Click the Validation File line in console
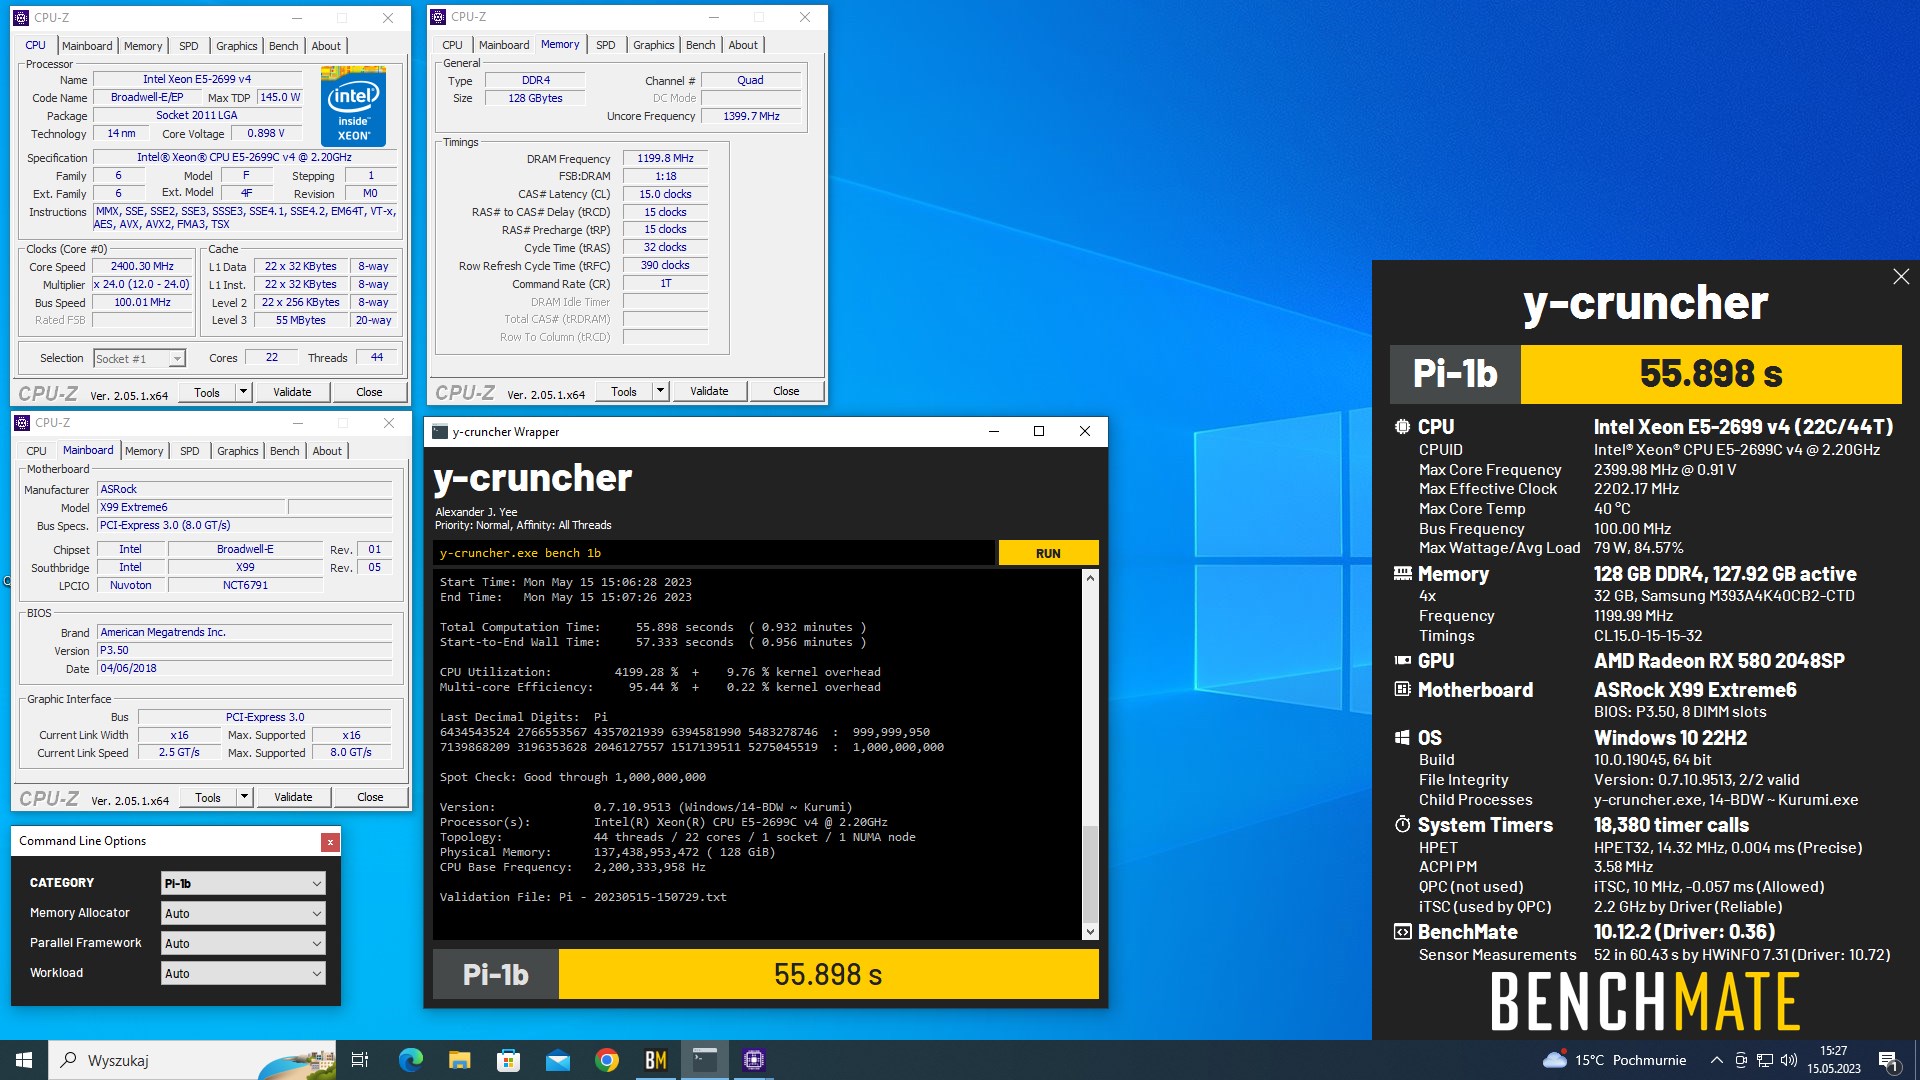 [x=583, y=897]
